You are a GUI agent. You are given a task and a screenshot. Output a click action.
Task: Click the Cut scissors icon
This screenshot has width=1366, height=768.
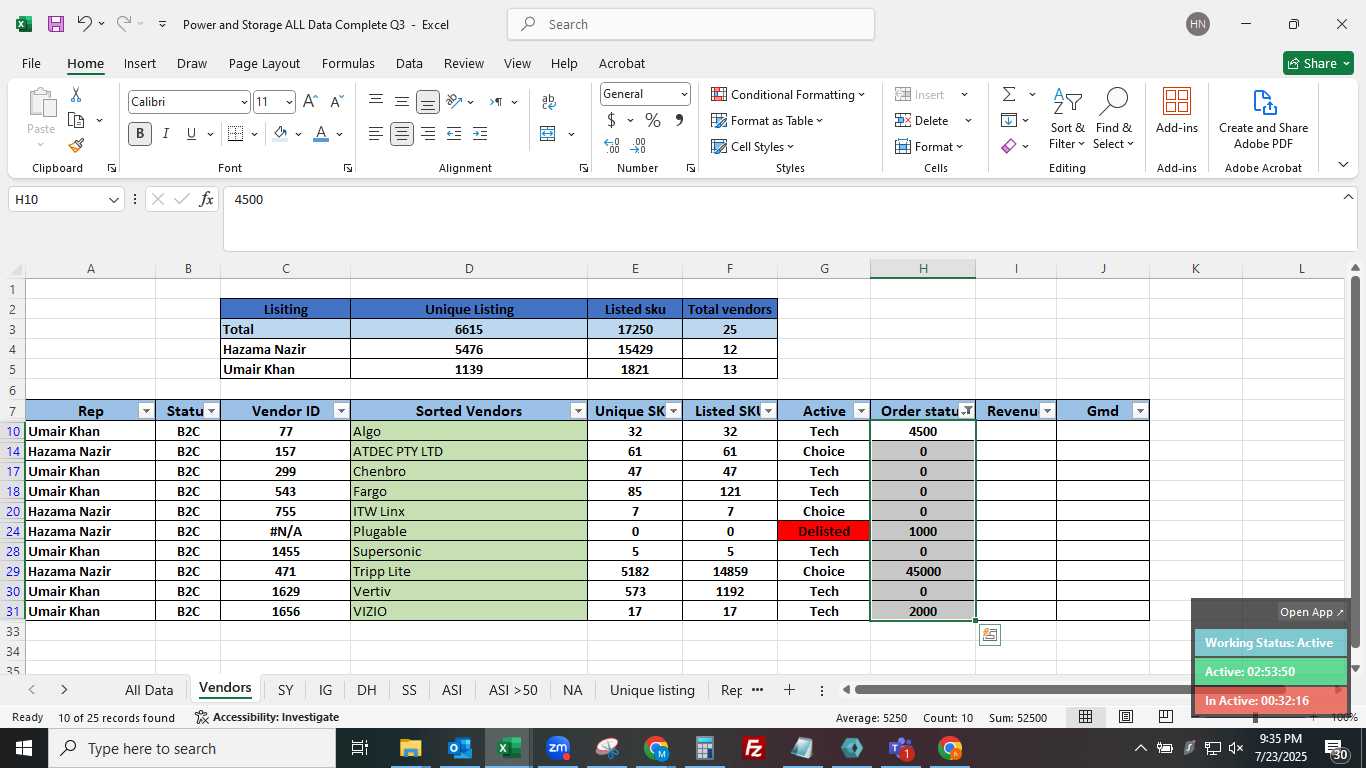point(75,95)
